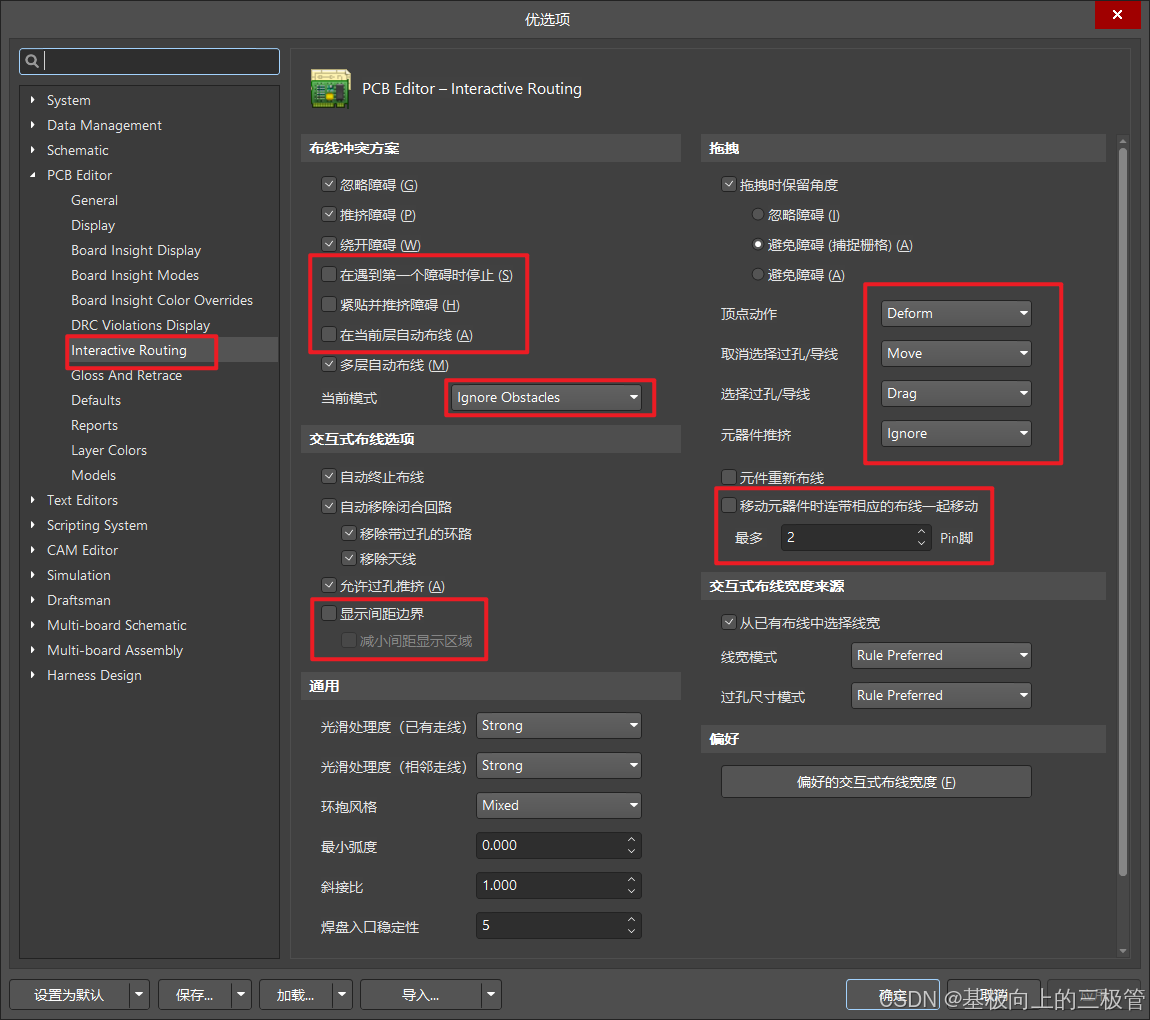This screenshot has height=1020, width=1150.
Task: Expand the Schematic tree node
Action: pos(32,150)
